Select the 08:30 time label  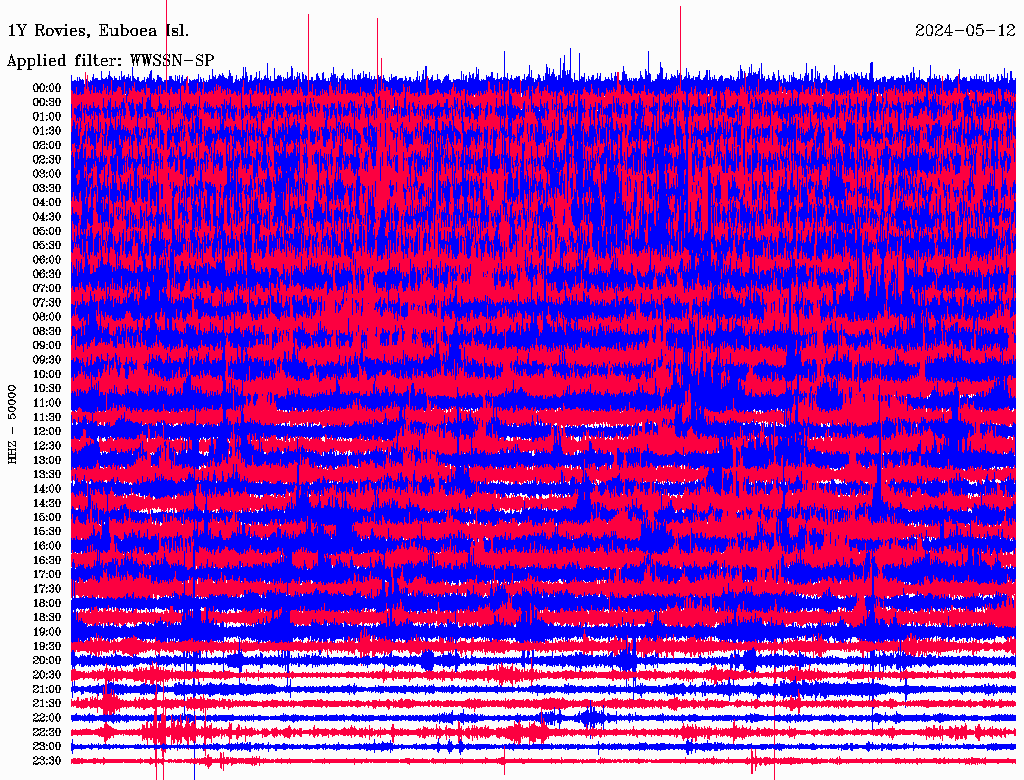coord(47,332)
